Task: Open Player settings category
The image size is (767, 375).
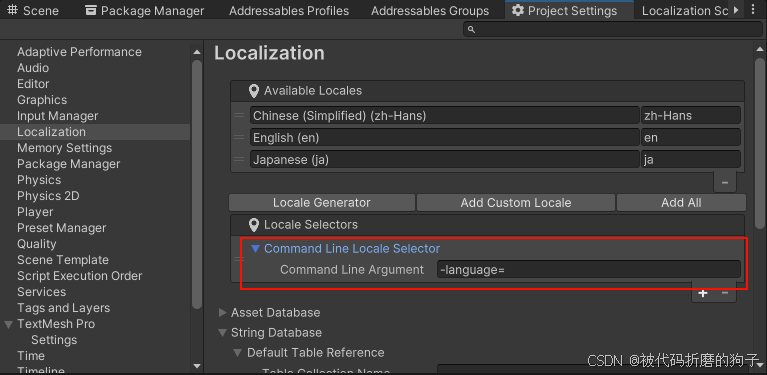Action: point(35,212)
